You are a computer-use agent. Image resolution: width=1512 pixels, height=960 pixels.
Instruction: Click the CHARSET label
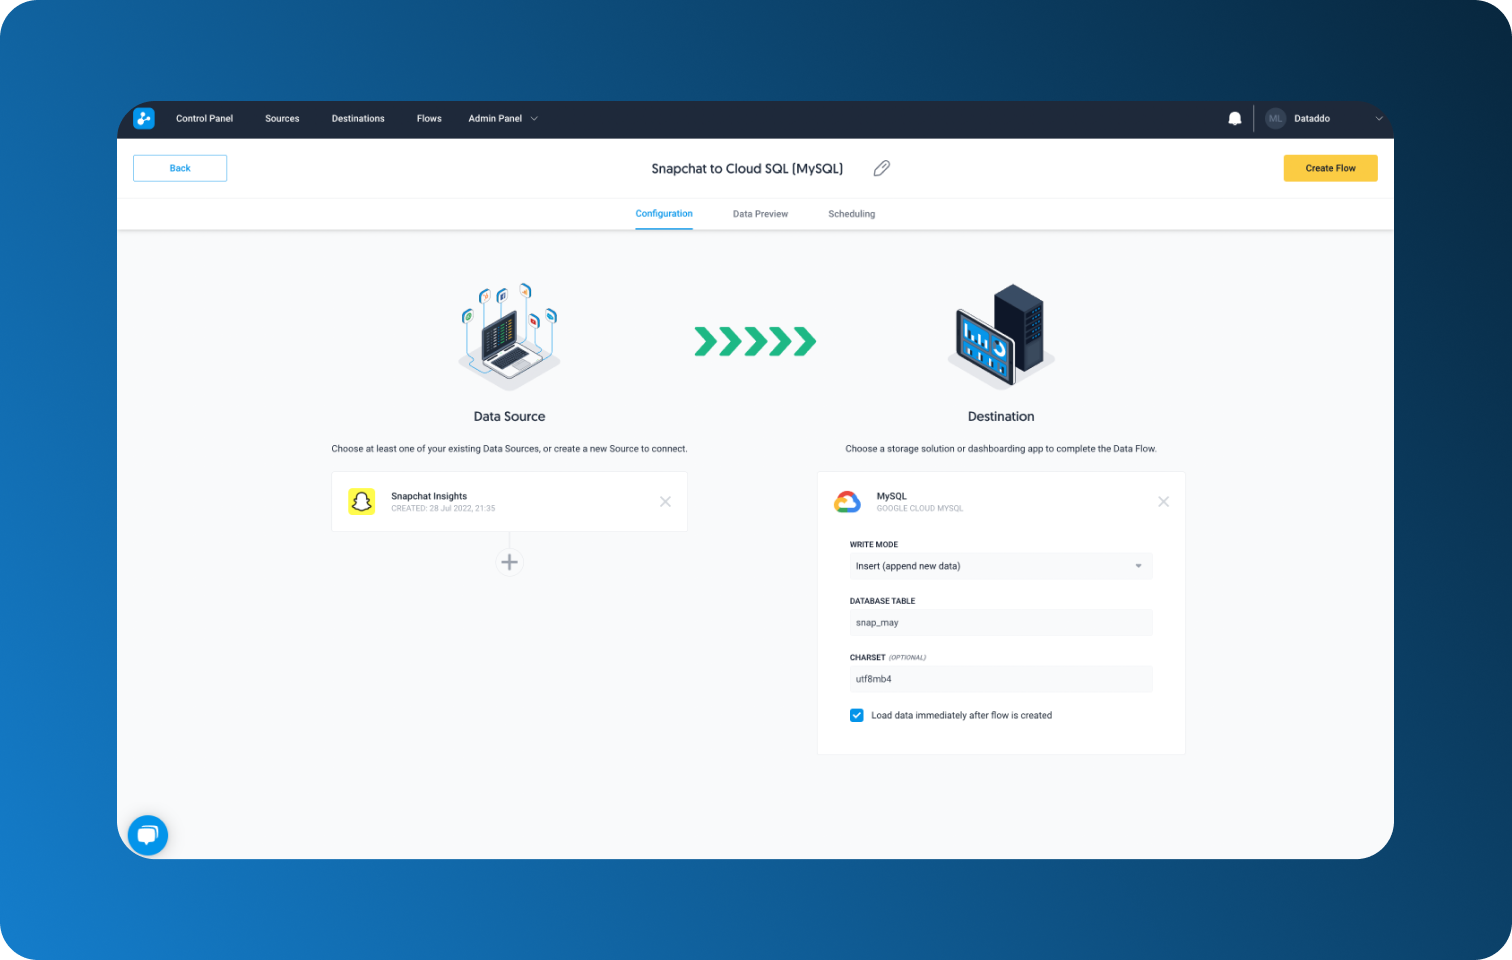point(868,657)
